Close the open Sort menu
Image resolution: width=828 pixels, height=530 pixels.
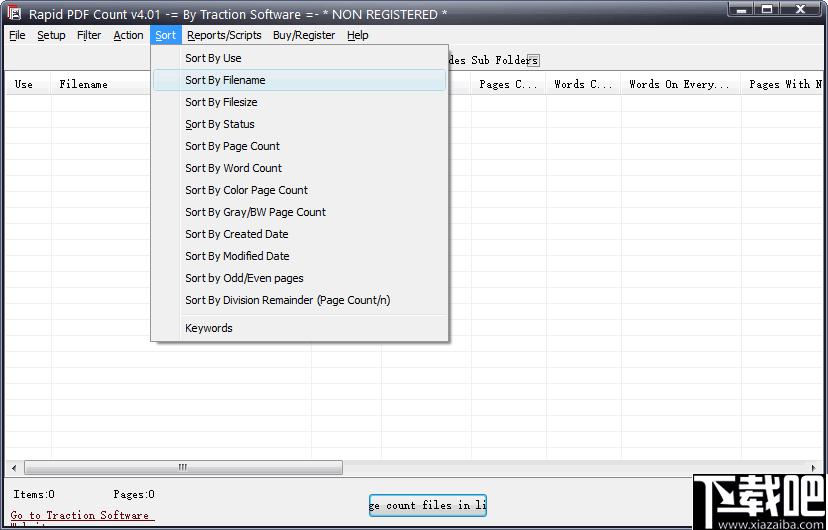(165, 35)
